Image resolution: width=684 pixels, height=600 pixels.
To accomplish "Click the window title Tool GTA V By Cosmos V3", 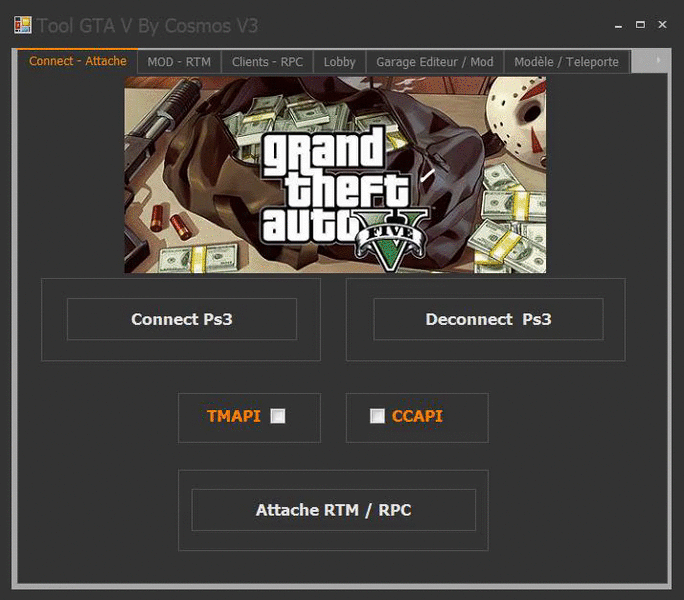I will coord(147,26).
